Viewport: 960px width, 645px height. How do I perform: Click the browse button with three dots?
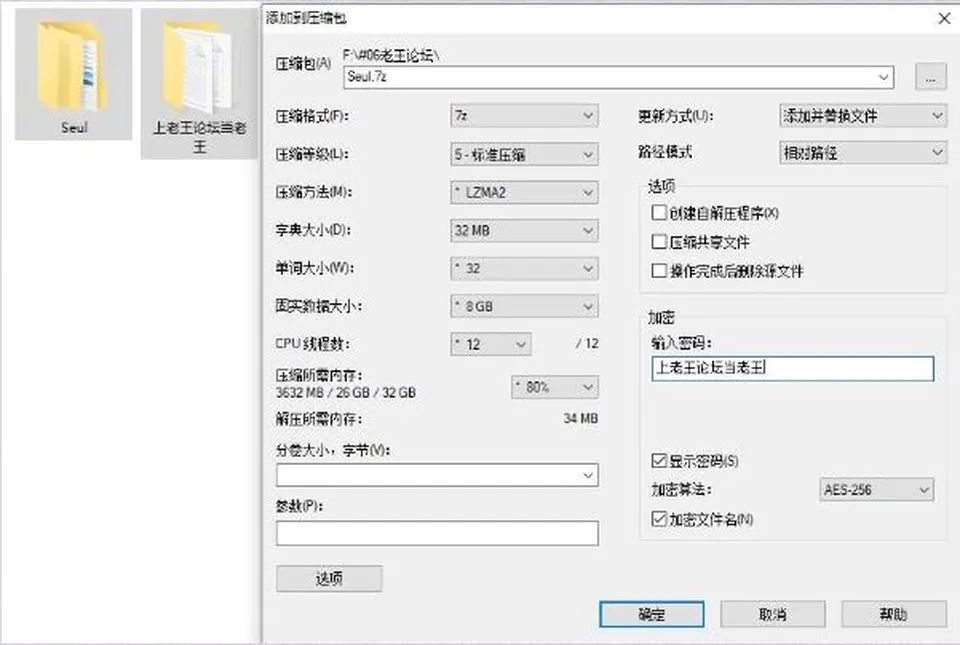pyautogui.click(x=931, y=78)
